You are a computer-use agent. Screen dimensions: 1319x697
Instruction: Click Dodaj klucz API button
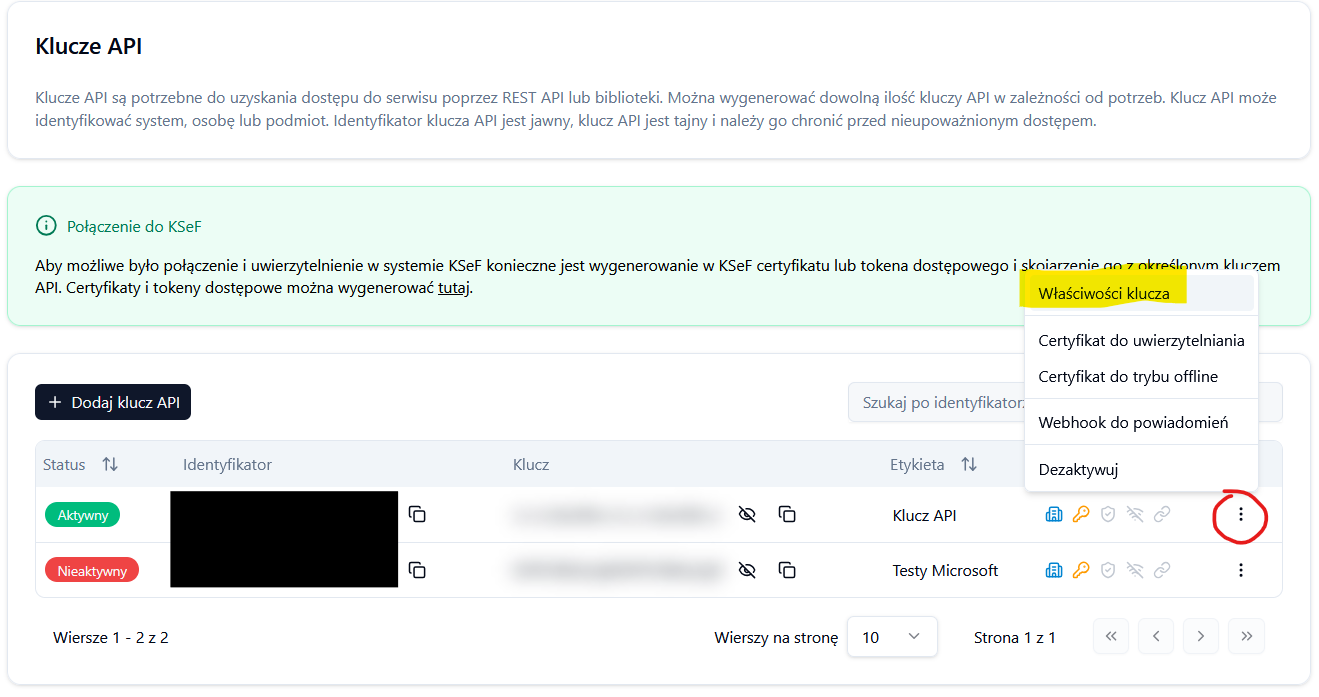(113, 402)
